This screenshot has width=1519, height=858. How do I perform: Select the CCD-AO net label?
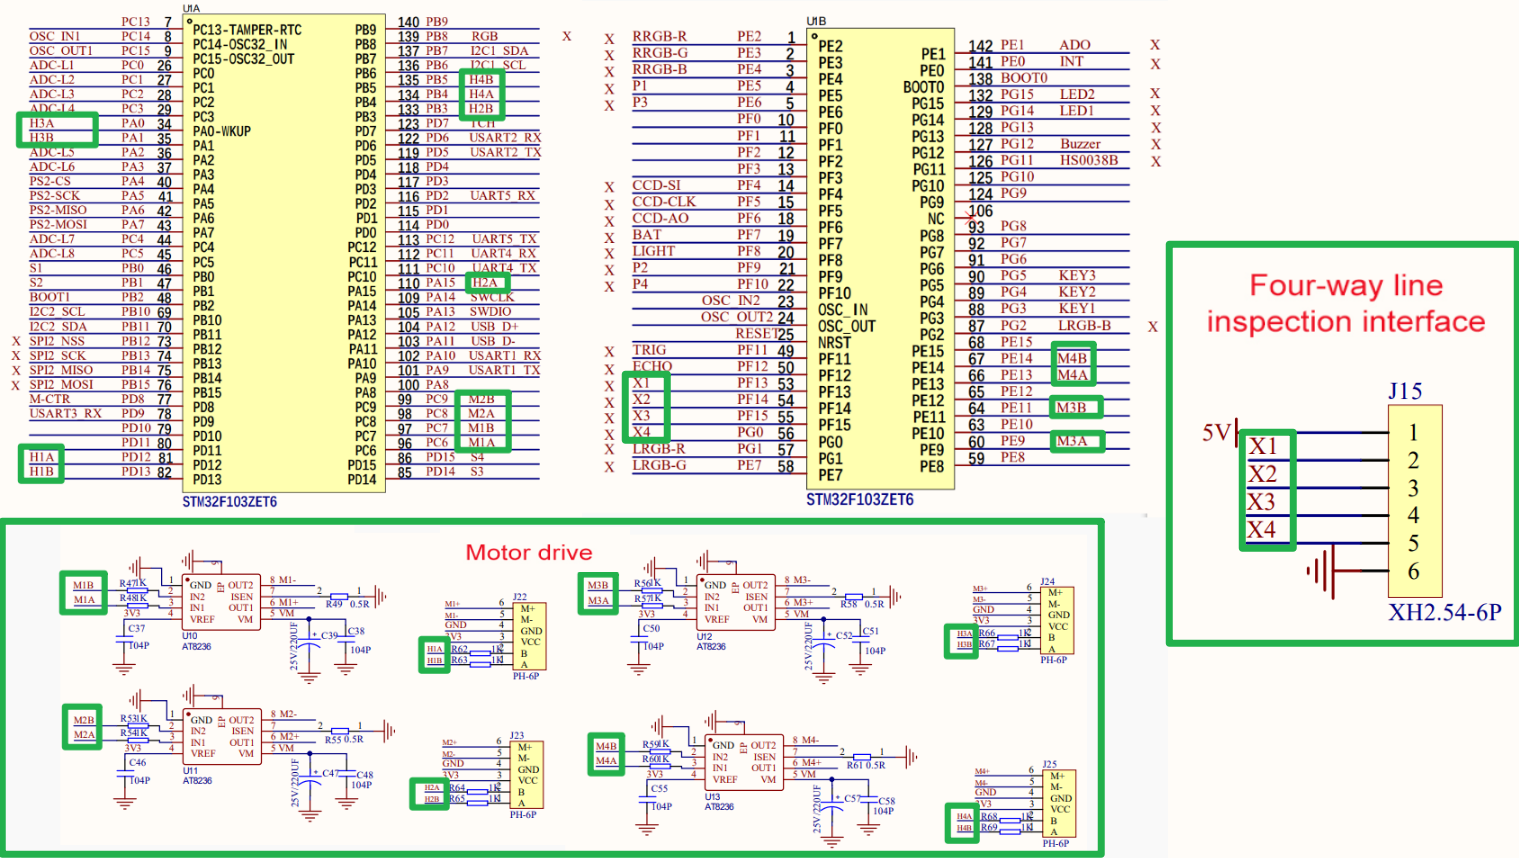pyautogui.click(x=660, y=218)
